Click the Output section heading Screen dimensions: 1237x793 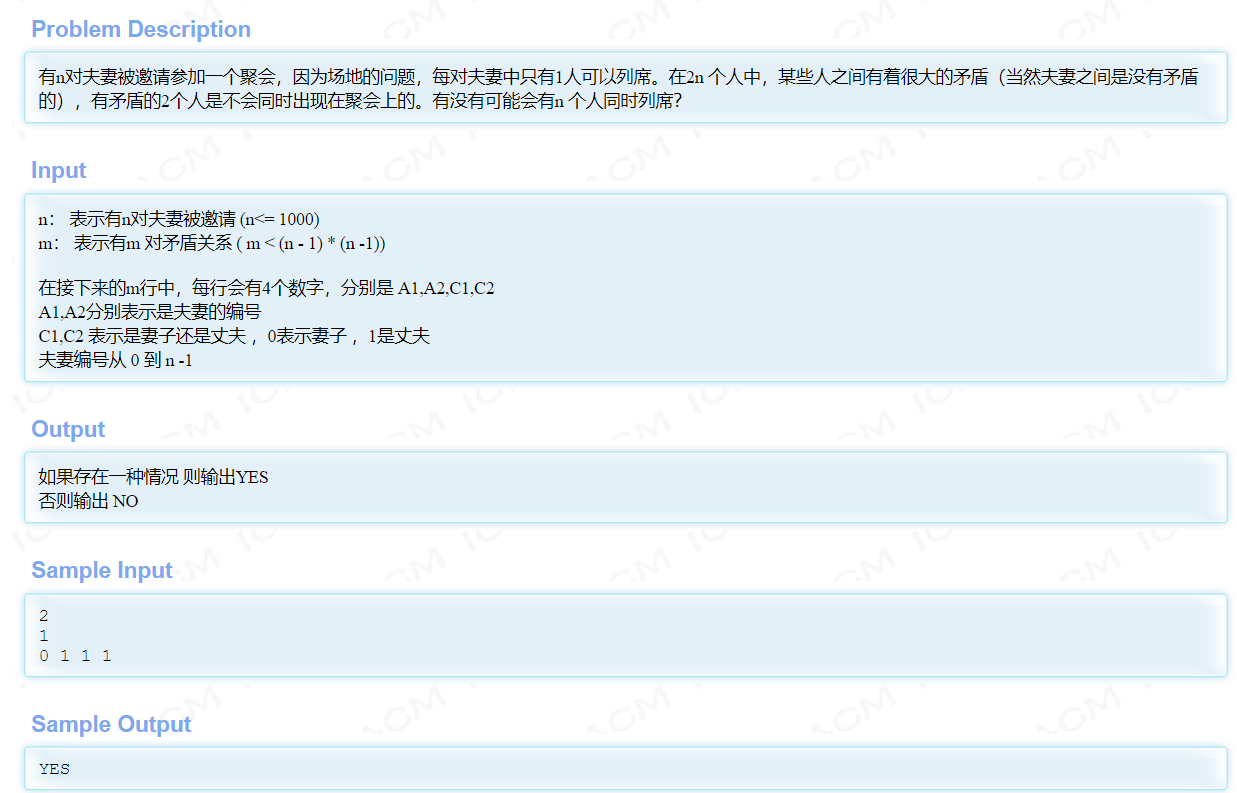(x=68, y=429)
